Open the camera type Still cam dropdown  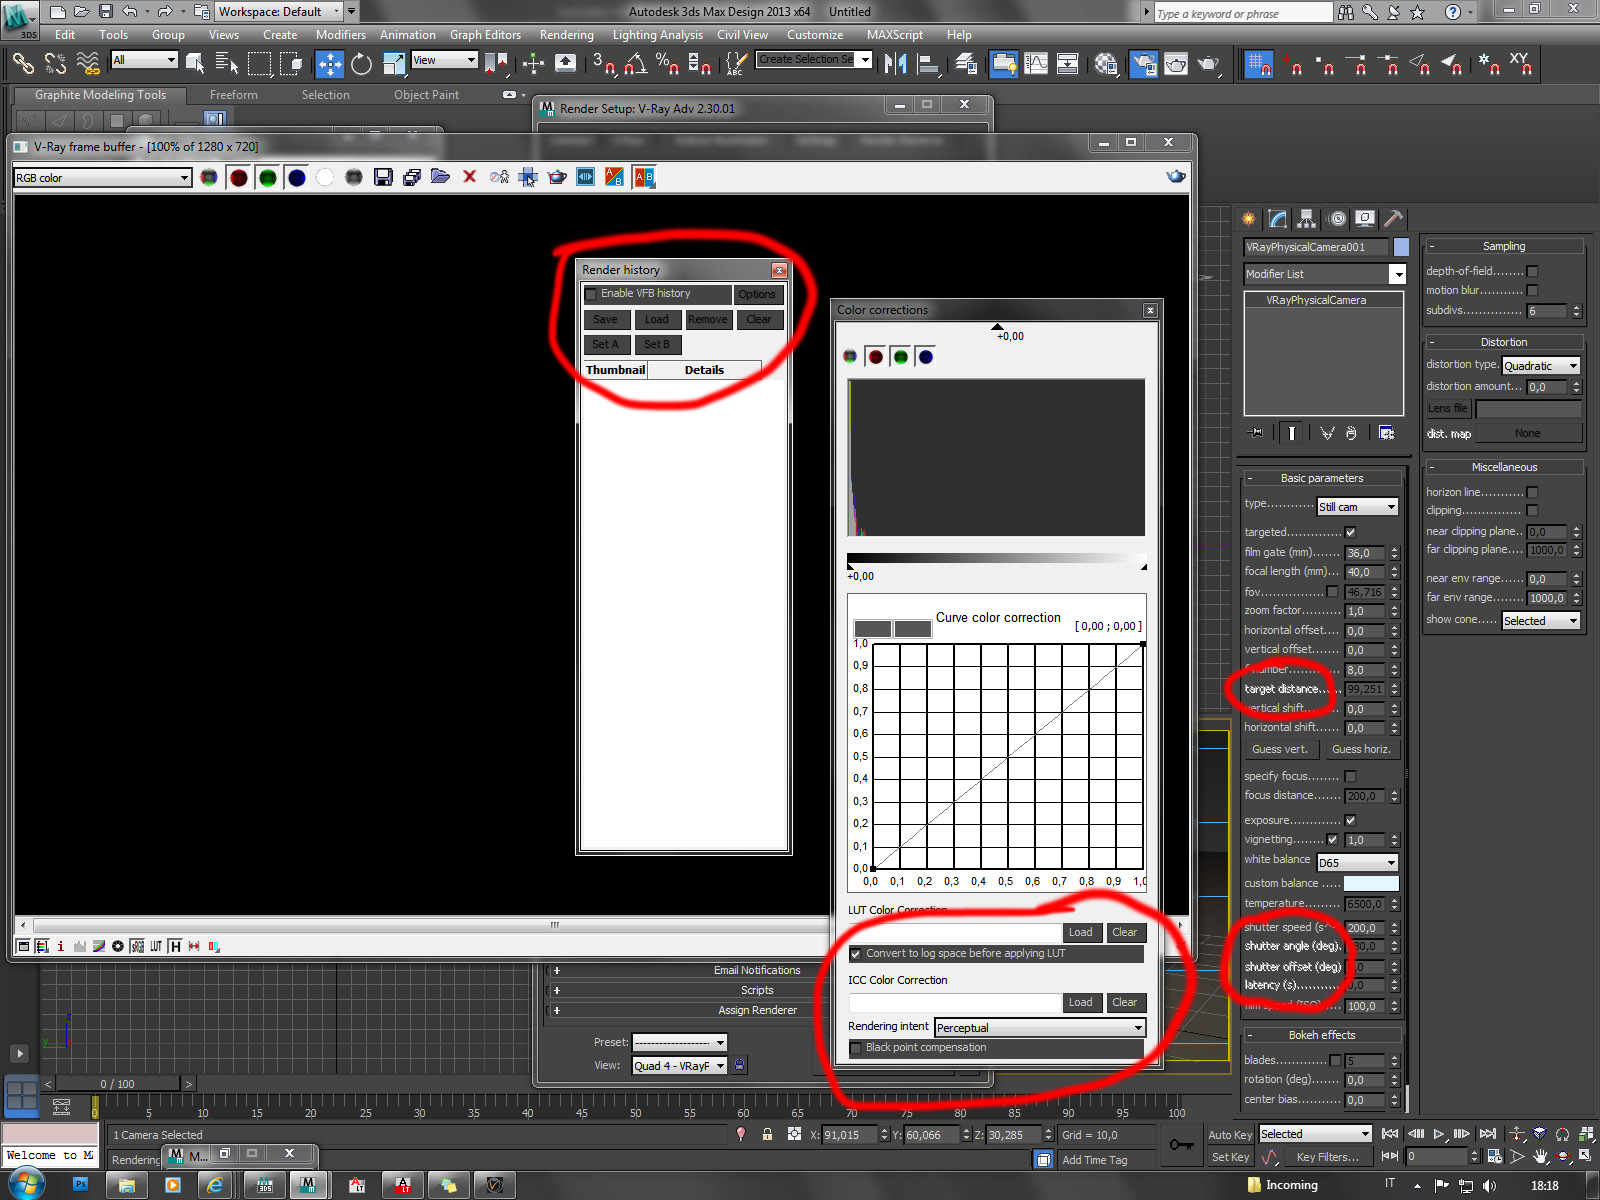pyautogui.click(x=1357, y=507)
